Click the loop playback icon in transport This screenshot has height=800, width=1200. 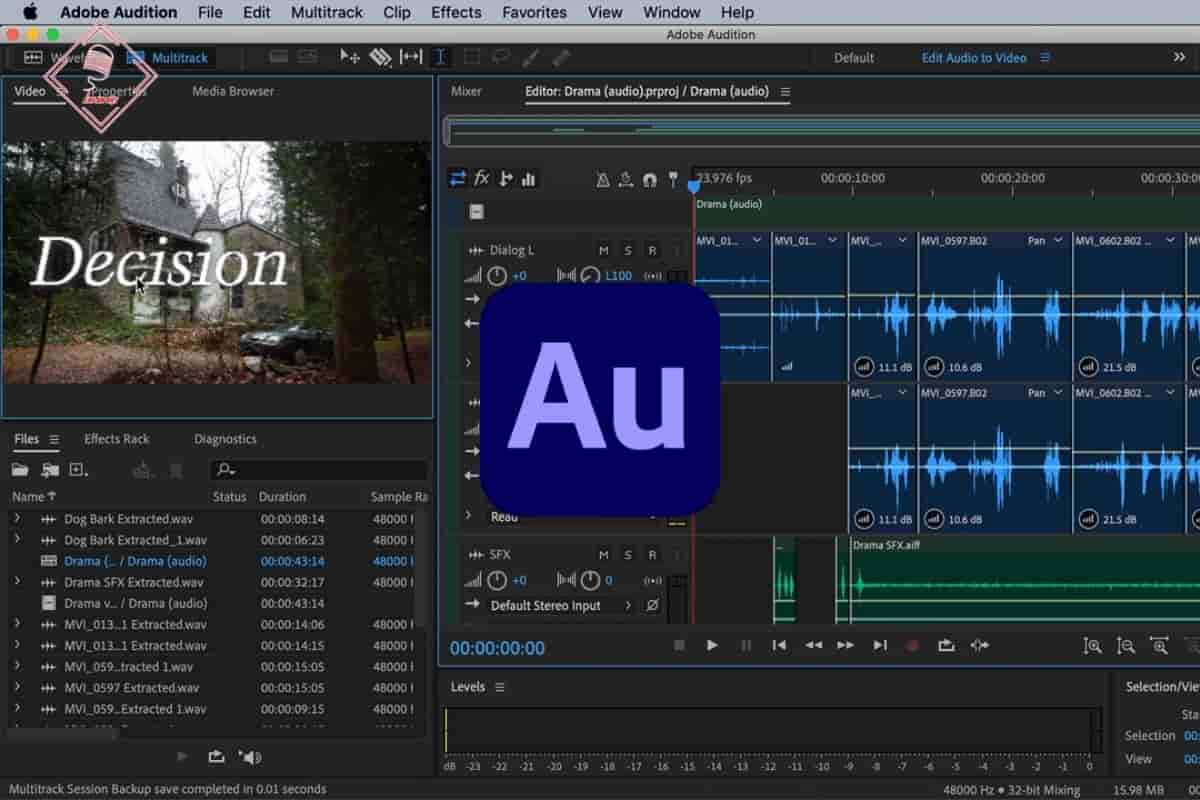946,645
